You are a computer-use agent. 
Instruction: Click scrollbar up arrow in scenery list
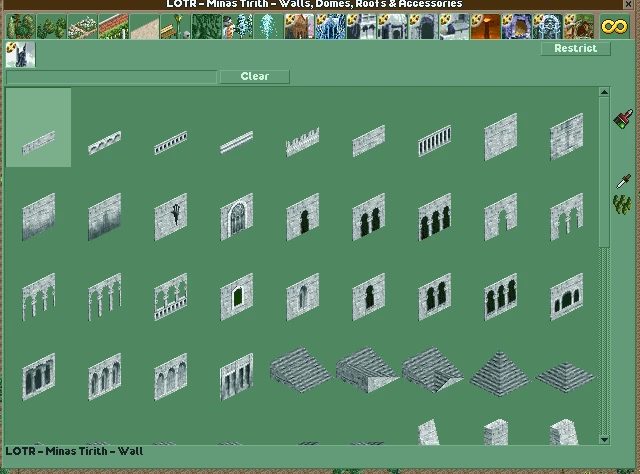point(604,92)
